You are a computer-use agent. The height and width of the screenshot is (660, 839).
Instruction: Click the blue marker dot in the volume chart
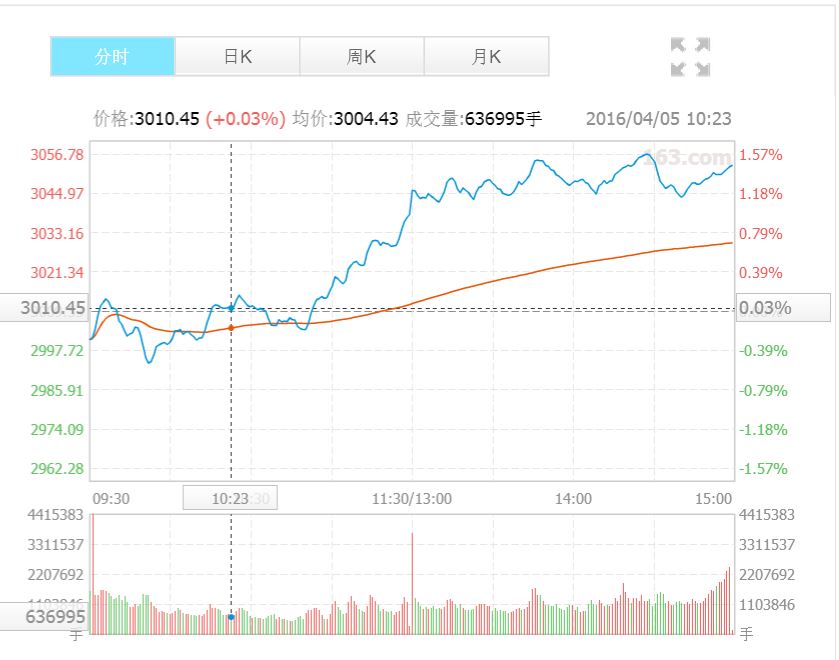[231, 617]
